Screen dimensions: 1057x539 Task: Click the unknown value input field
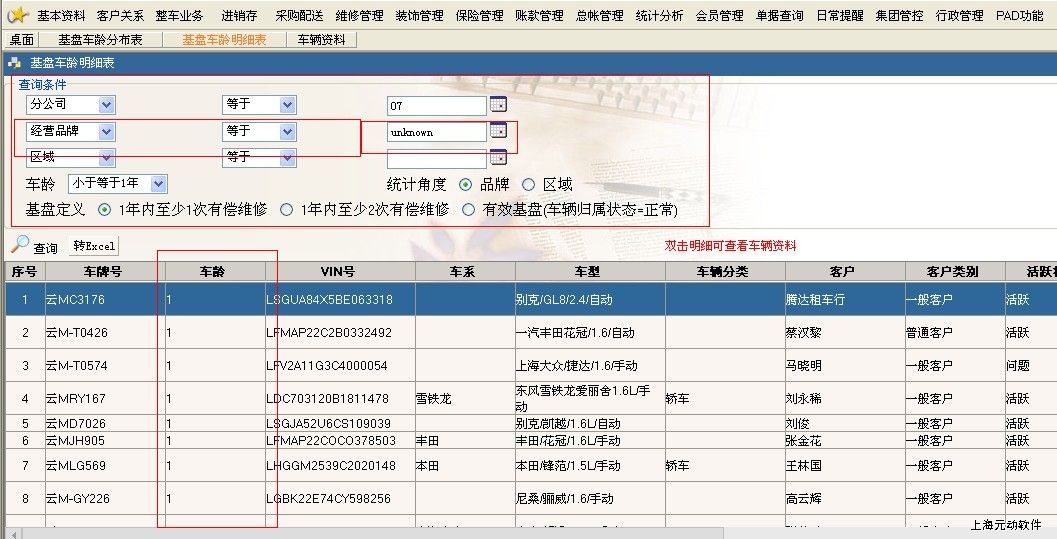(x=437, y=132)
